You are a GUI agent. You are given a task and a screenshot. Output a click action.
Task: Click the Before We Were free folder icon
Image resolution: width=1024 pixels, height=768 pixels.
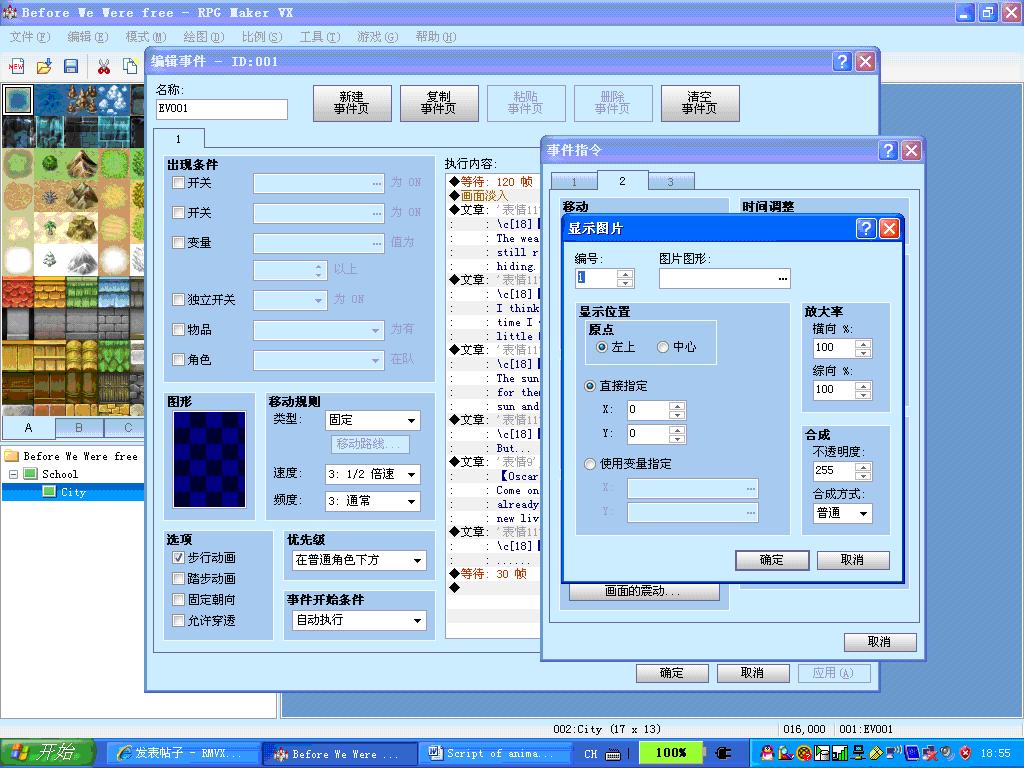pos(11,455)
